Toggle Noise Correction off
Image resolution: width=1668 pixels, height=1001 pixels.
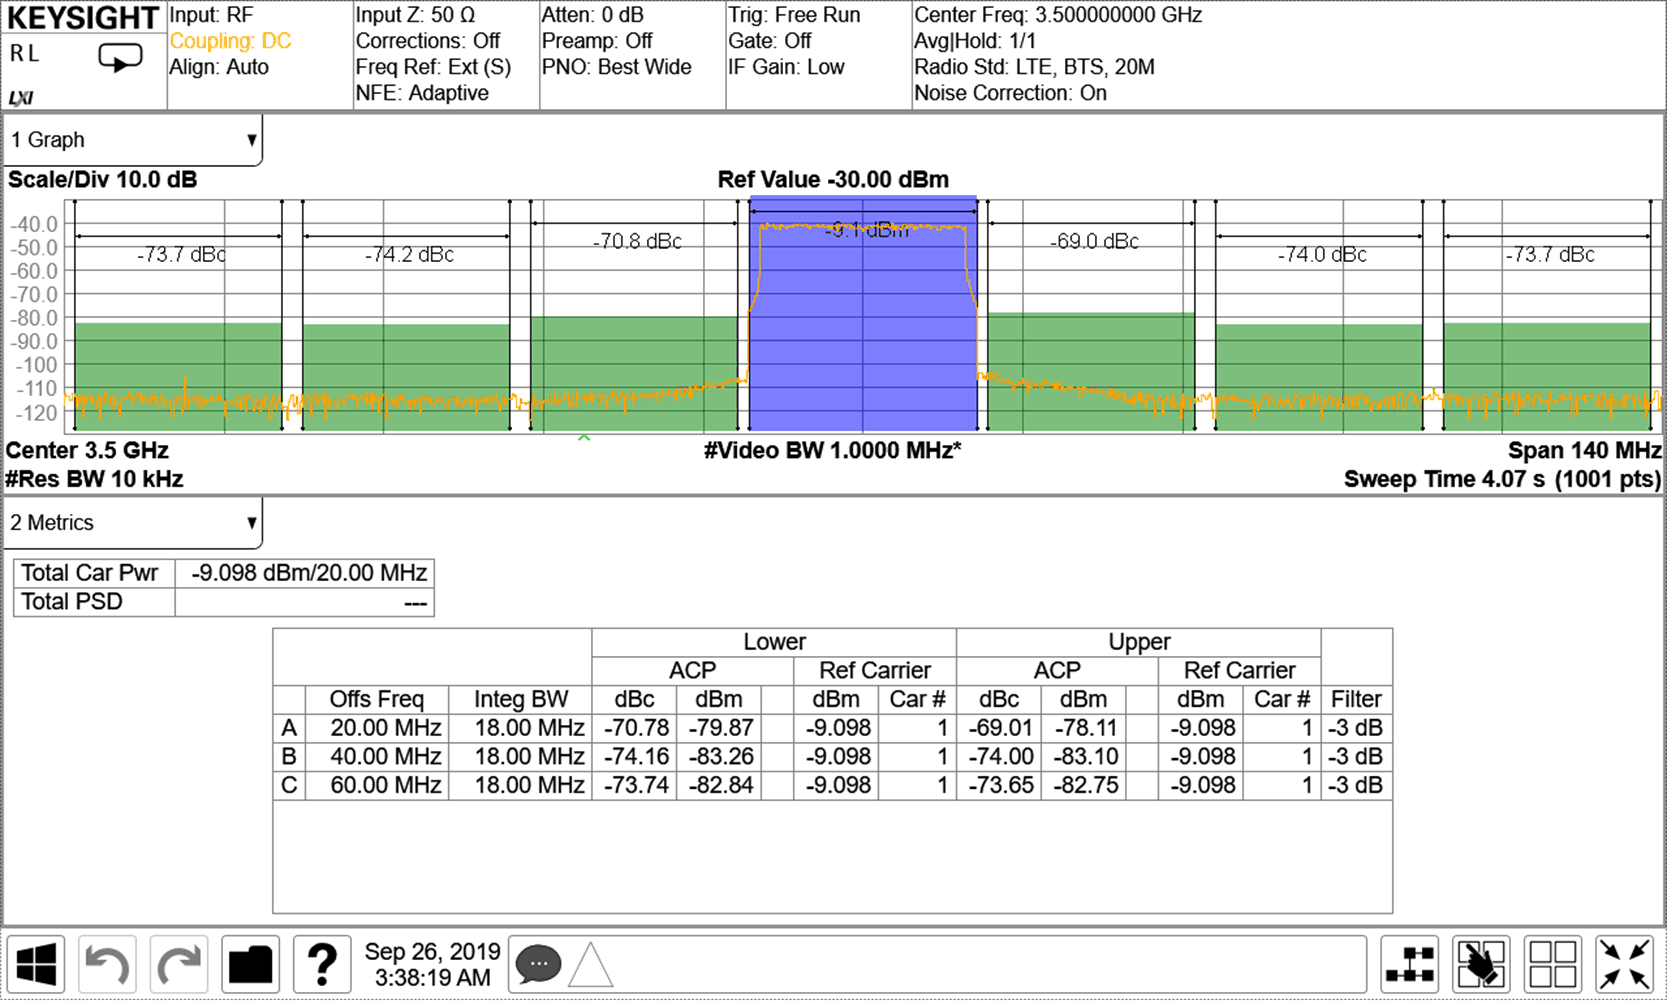[x=1008, y=93]
